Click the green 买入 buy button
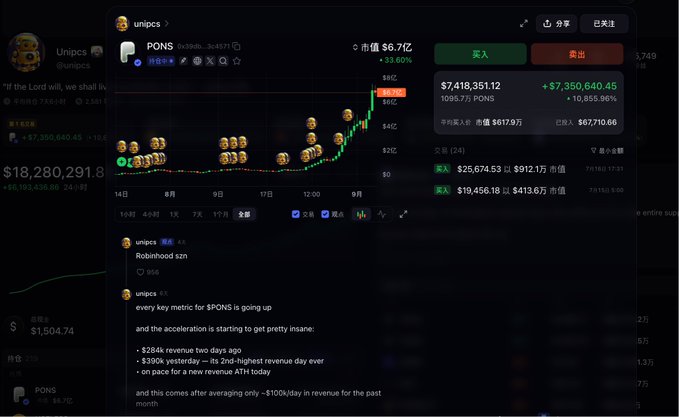 (x=480, y=54)
